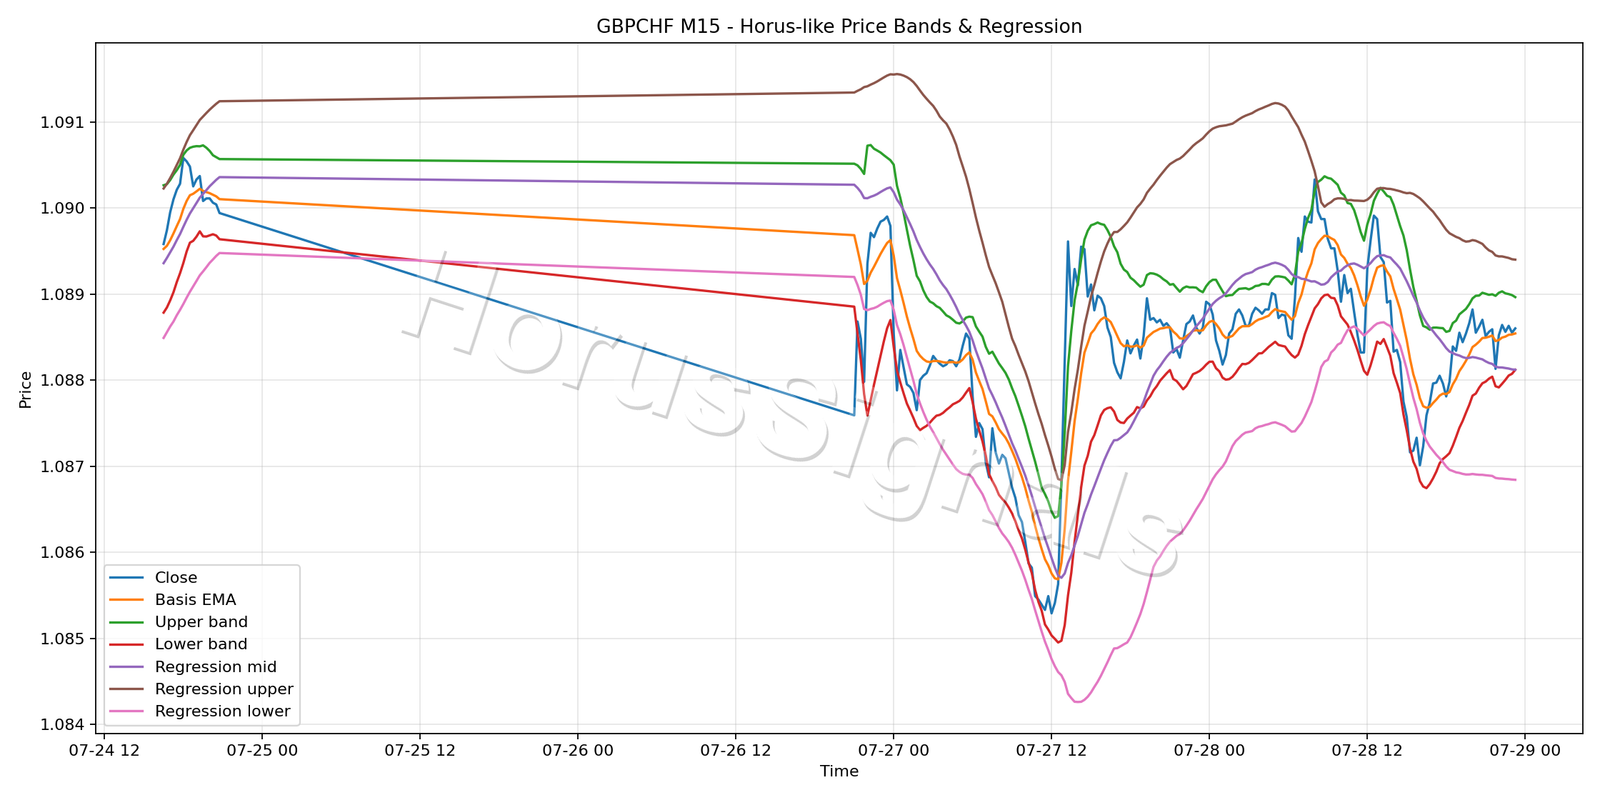
Task: Click the x-axis tick '07-28 00'
Action: coord(1209,751)
